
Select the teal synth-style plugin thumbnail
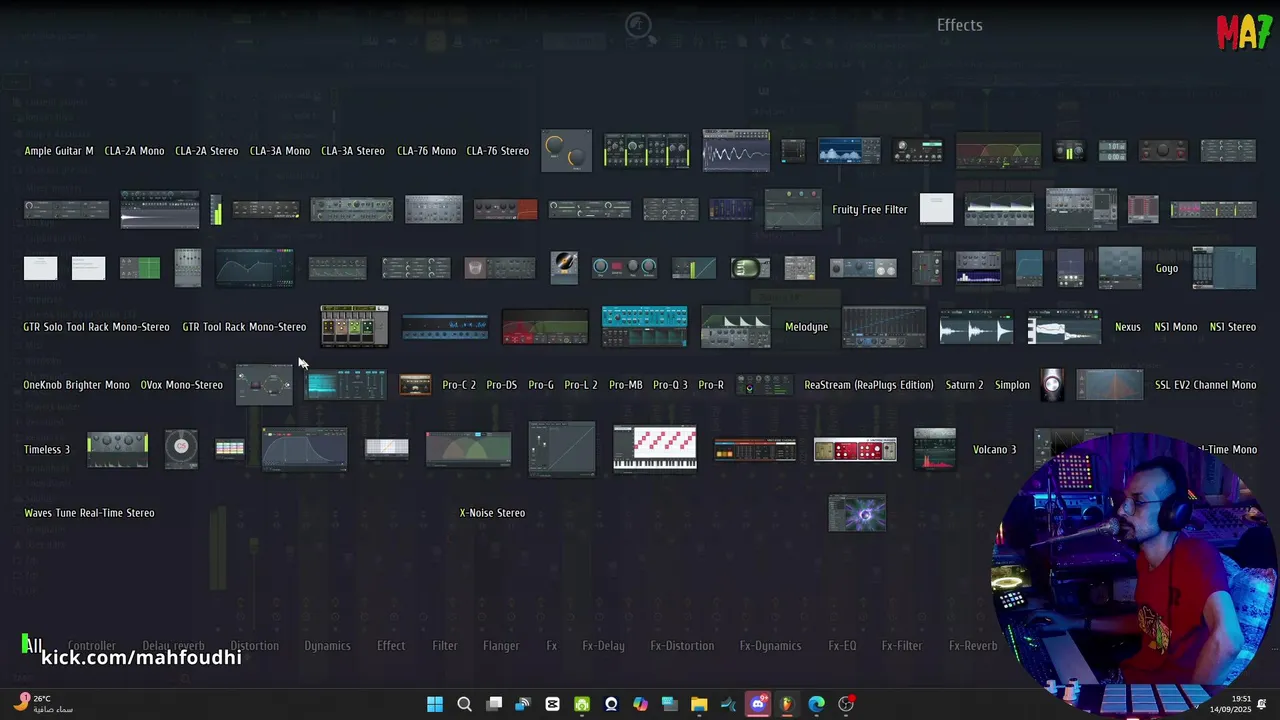[644, 326]
